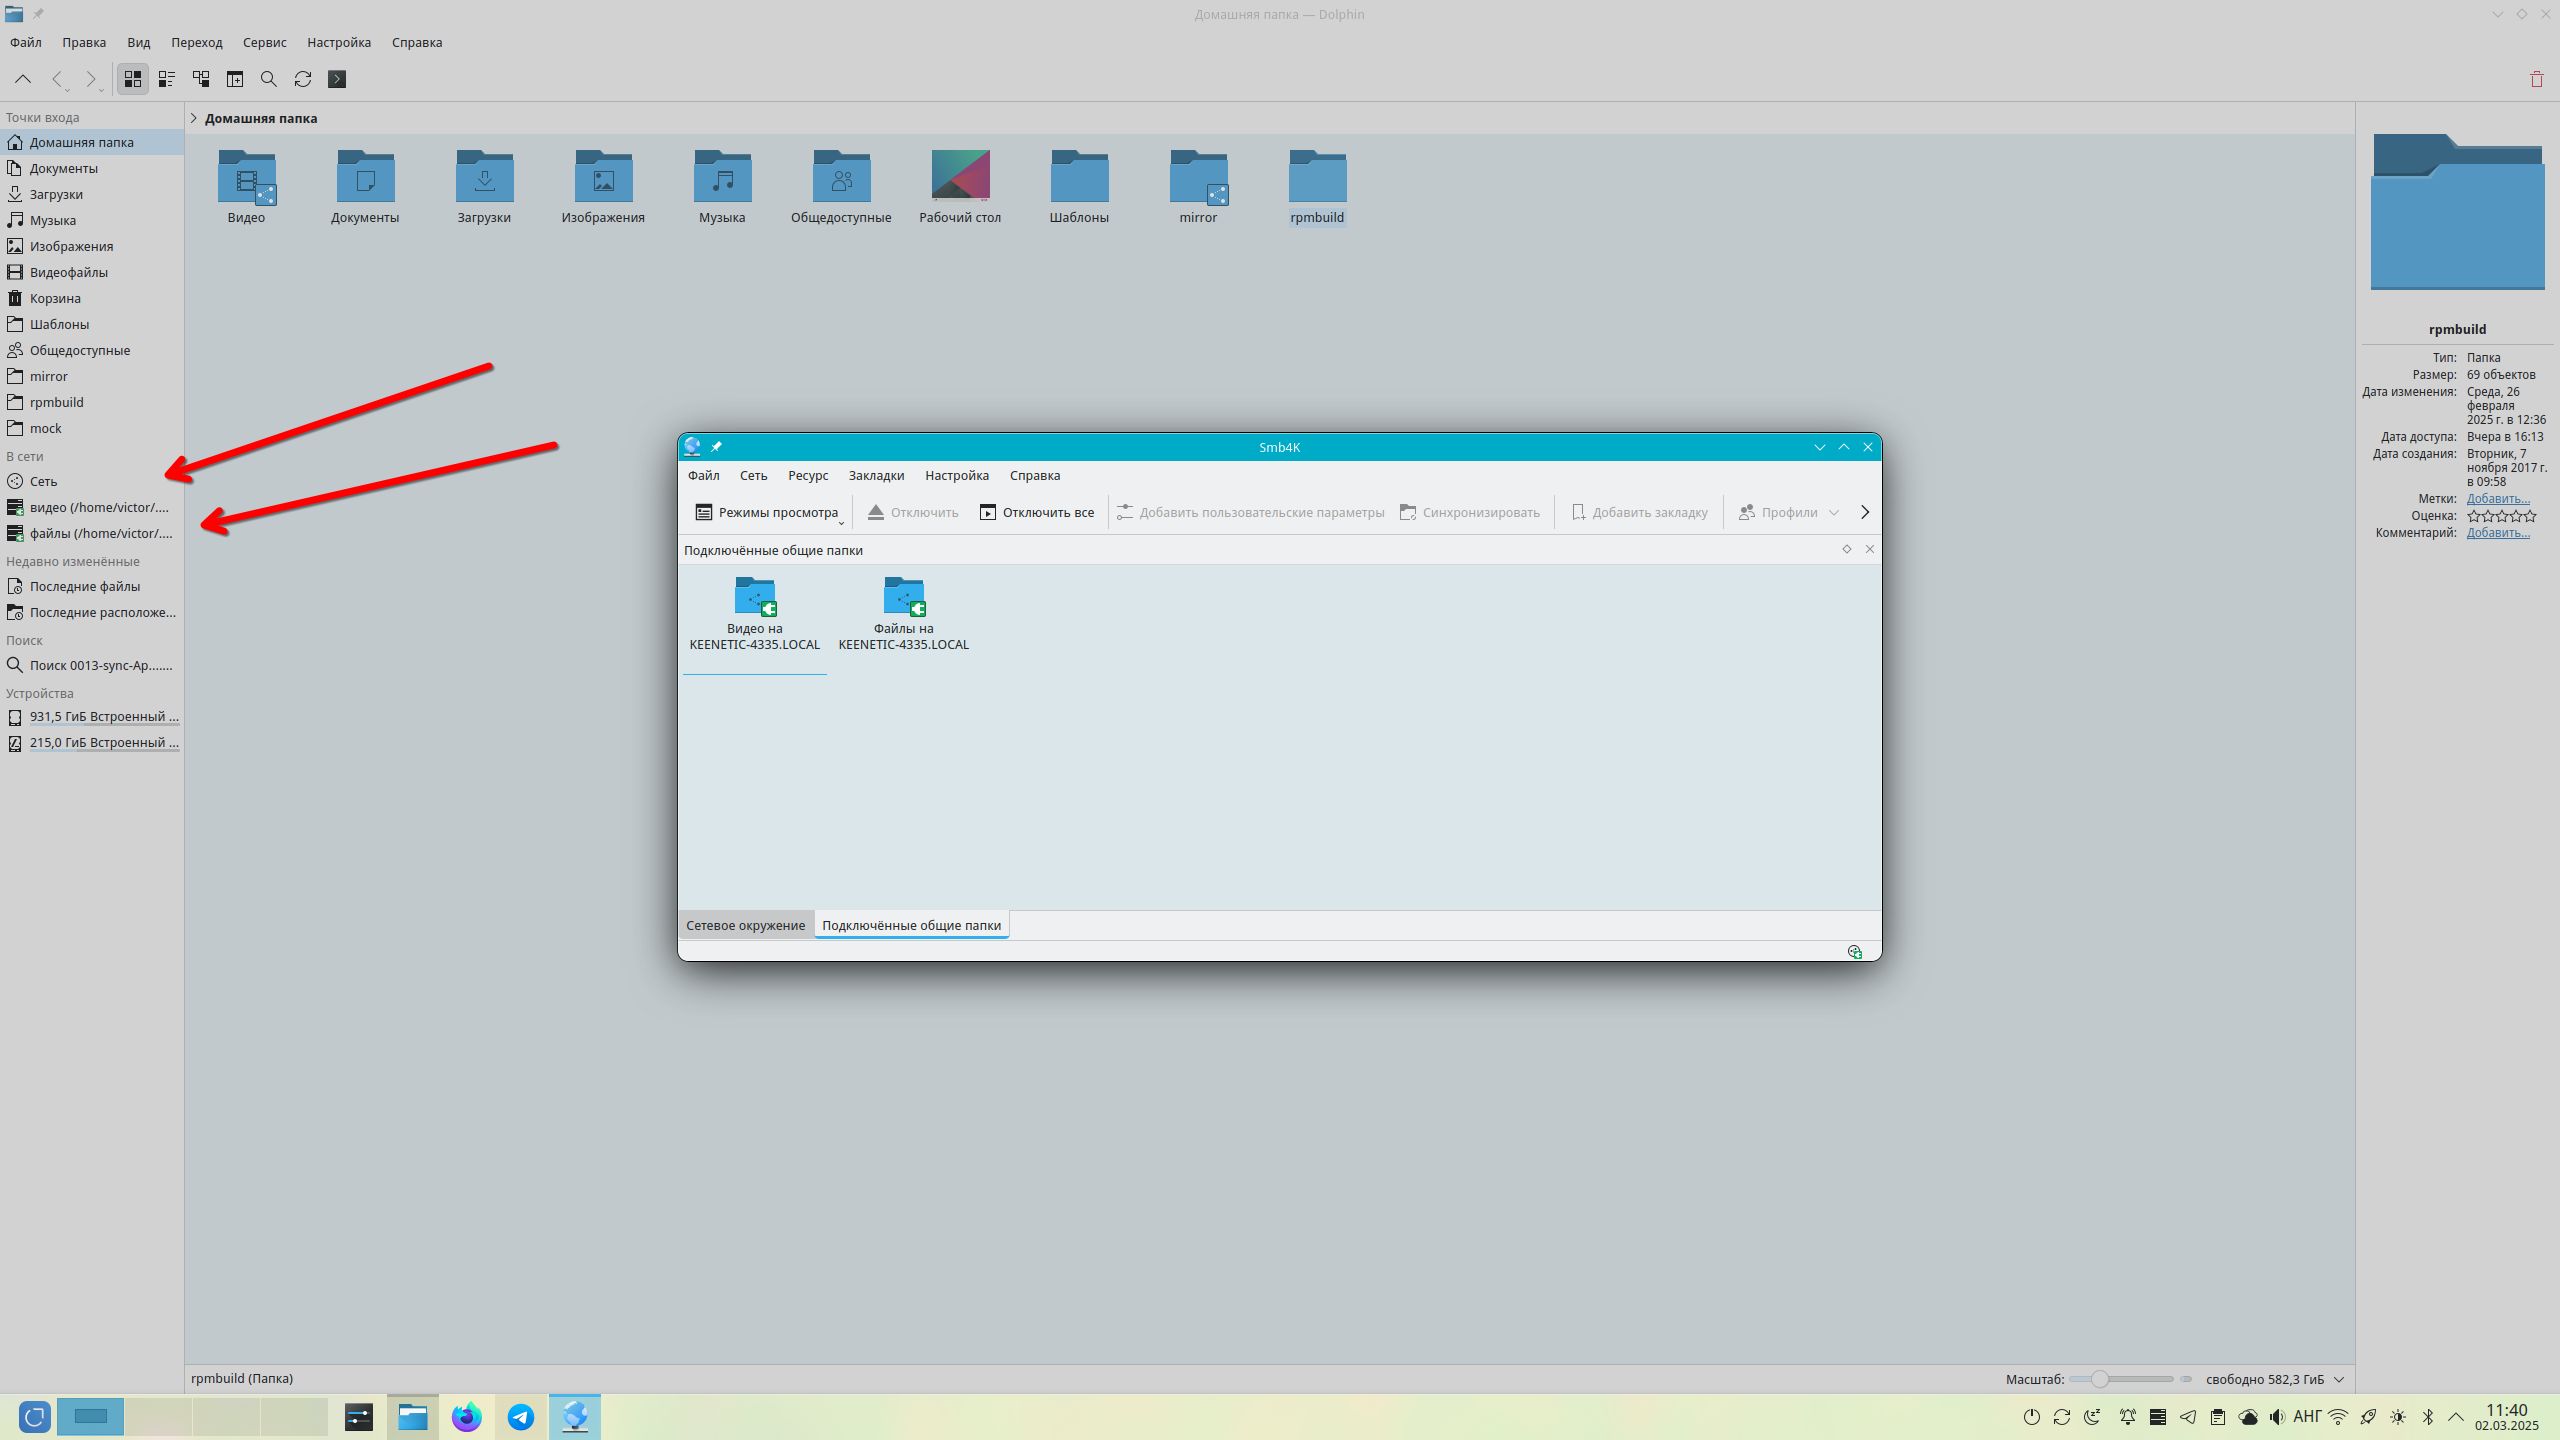Open Режимы просмотра dropdown in Smb4K
Viewport: 2560px width, 1440px height.
768,512
